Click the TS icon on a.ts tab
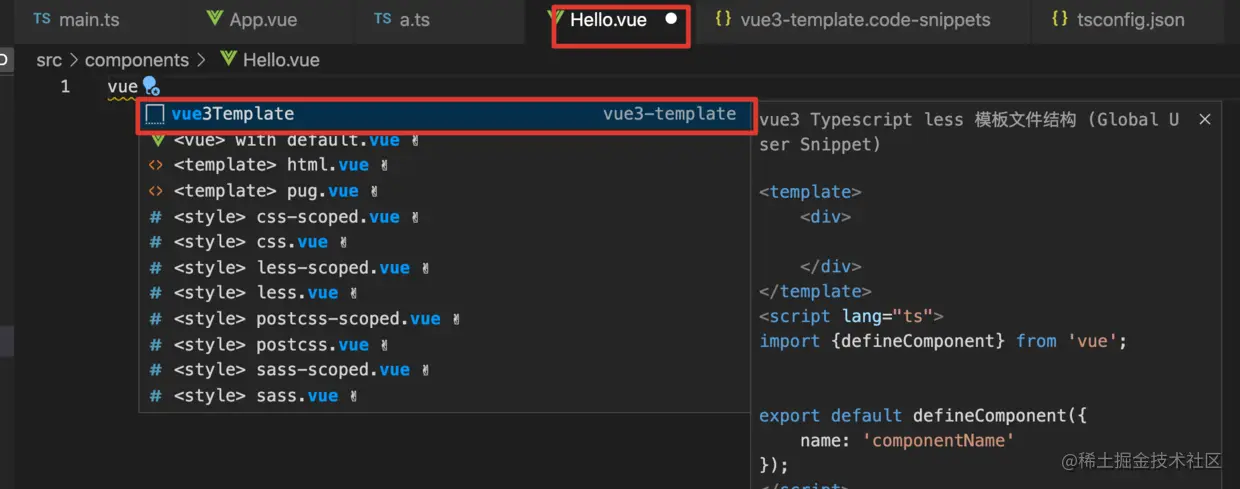The width and height of the screenshot is (1240, 489). pyautogui.click(x=383, y=19)
